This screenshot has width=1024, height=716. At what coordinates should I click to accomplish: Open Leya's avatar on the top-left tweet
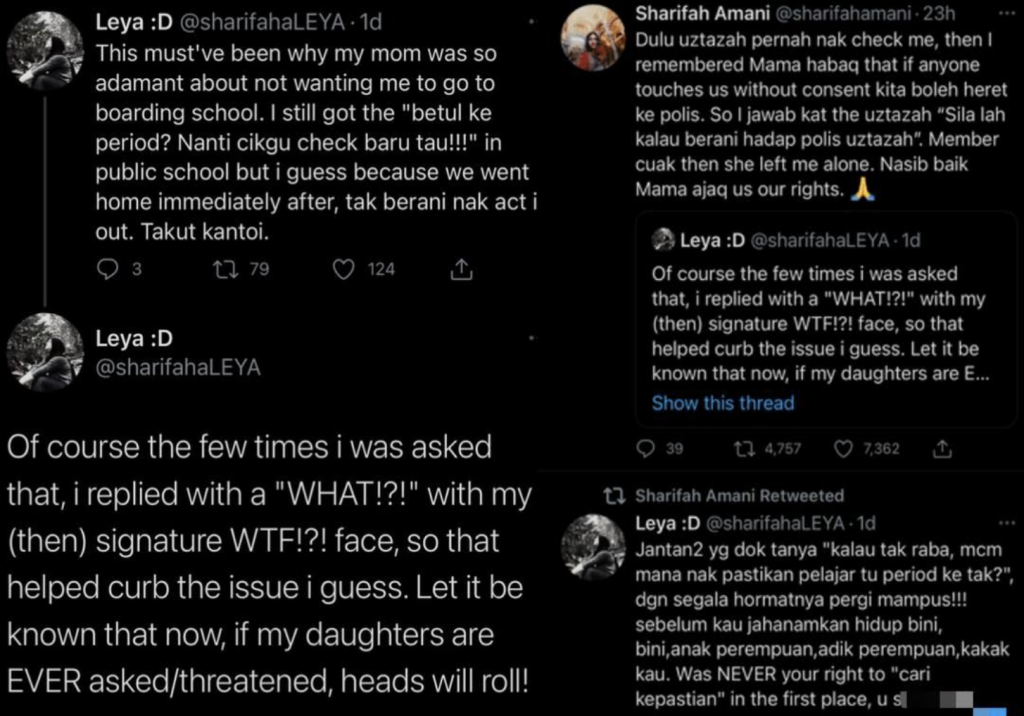point(45,50)
